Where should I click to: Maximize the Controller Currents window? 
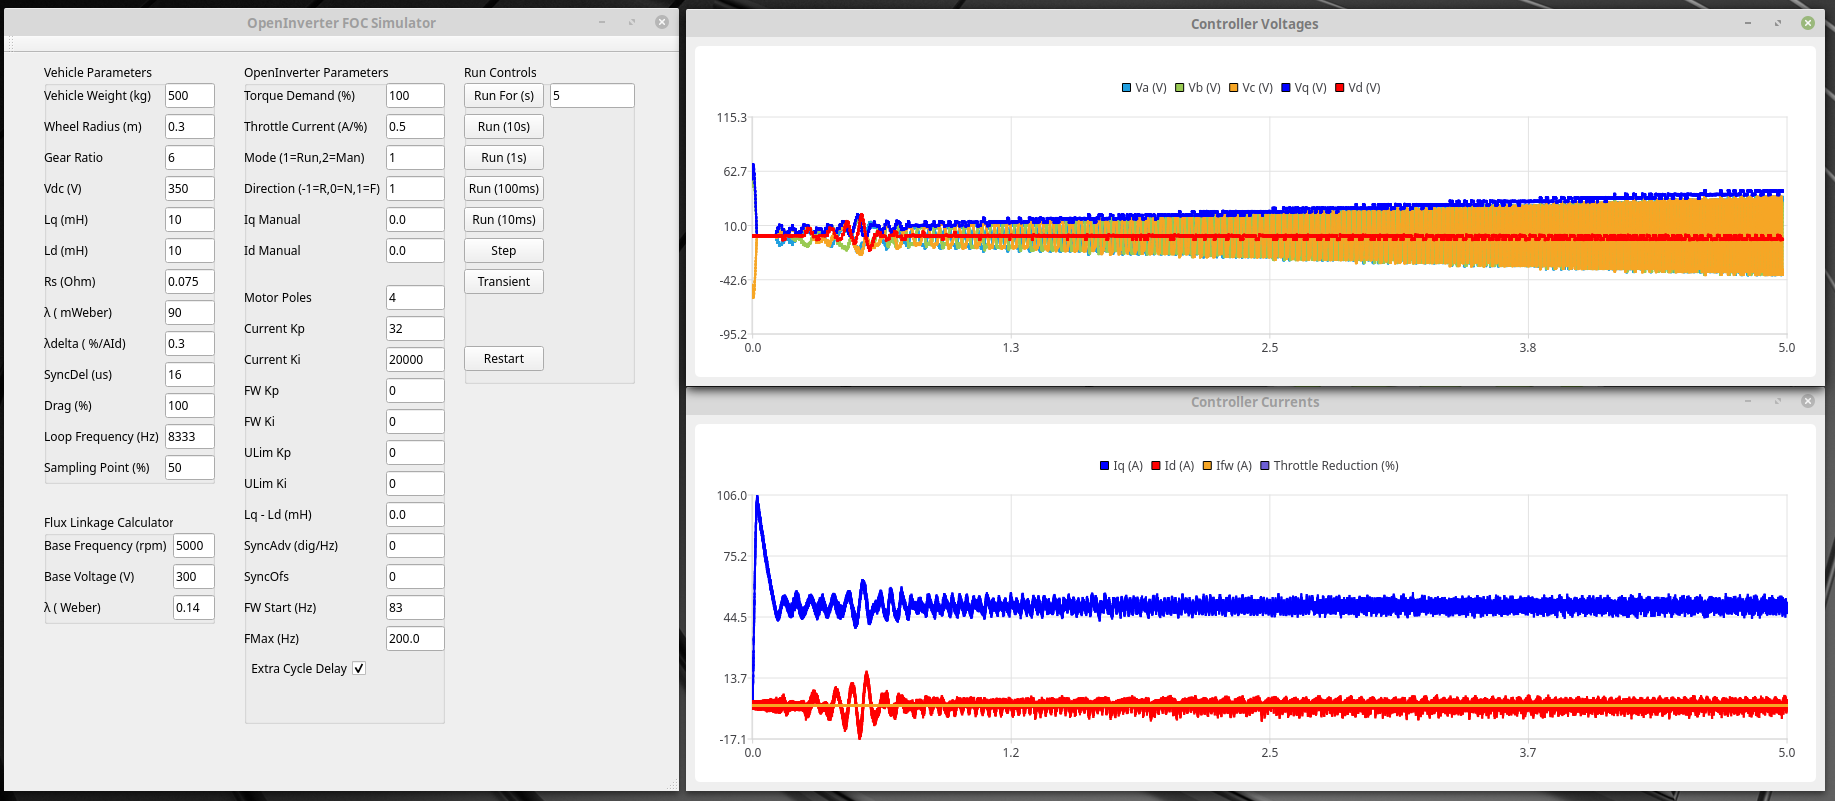pos(1778,401)
